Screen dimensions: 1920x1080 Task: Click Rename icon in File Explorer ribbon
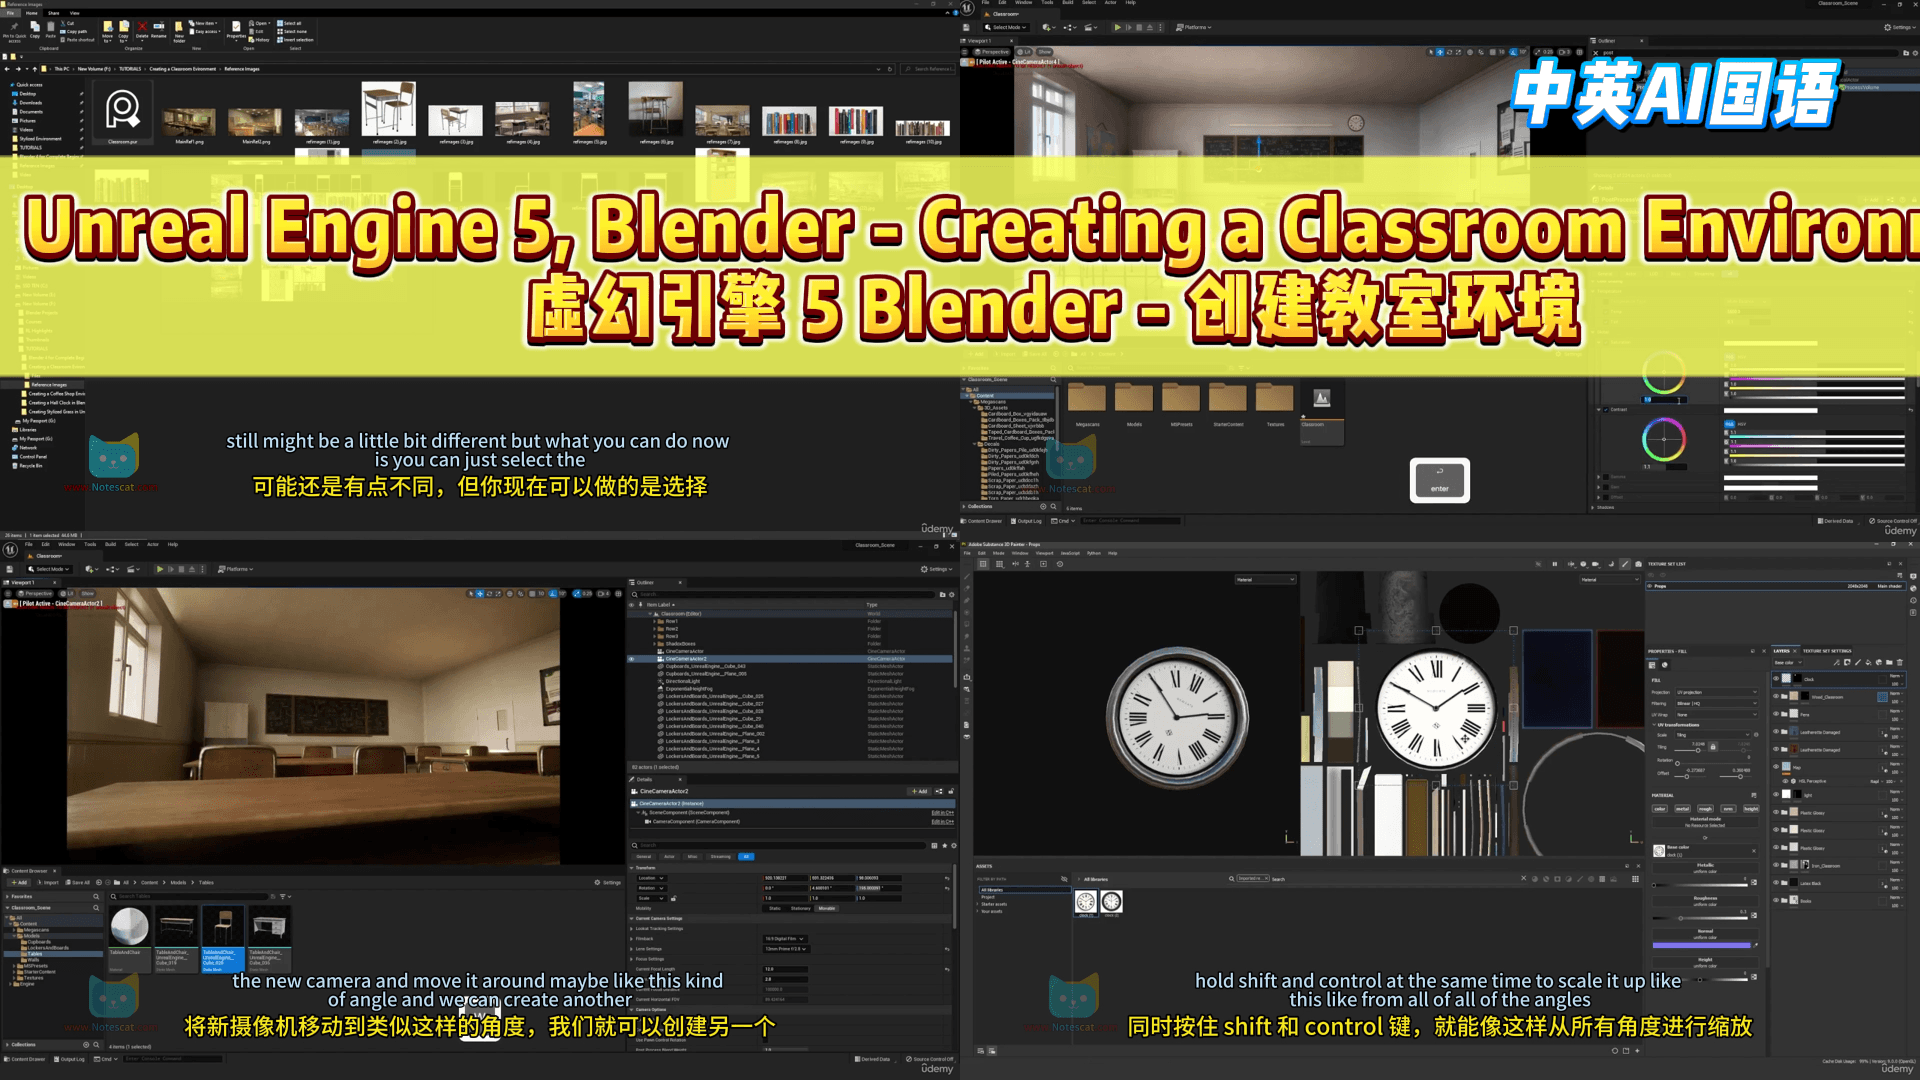point(159,29)
